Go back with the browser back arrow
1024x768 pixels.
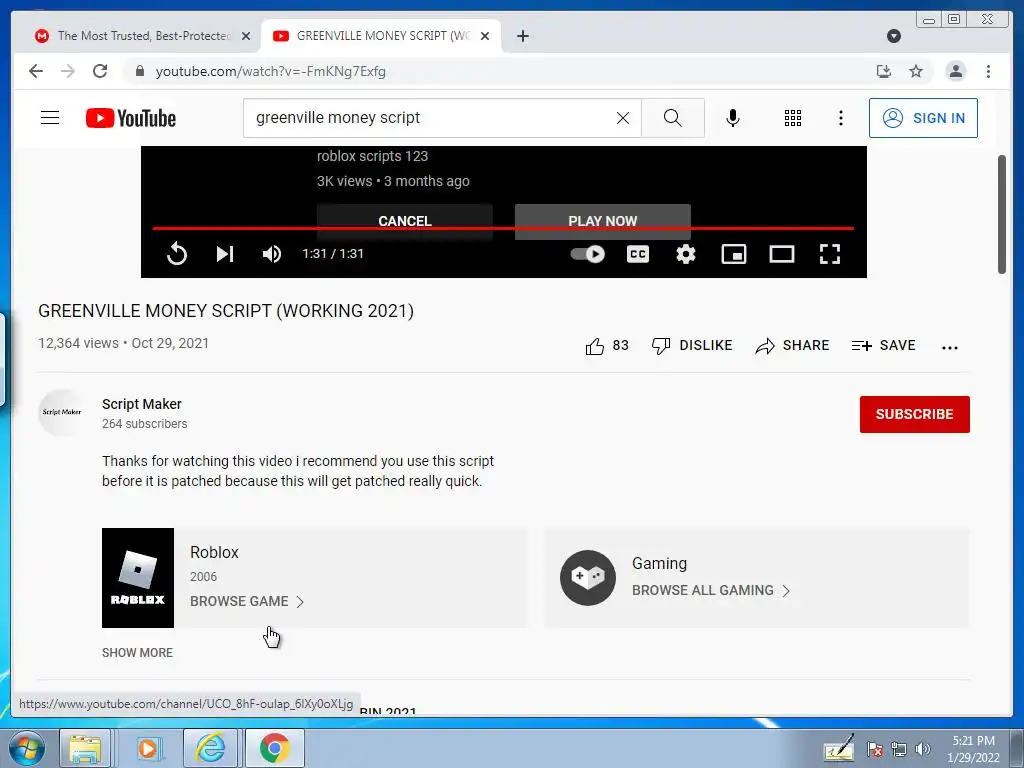(36, 71)
